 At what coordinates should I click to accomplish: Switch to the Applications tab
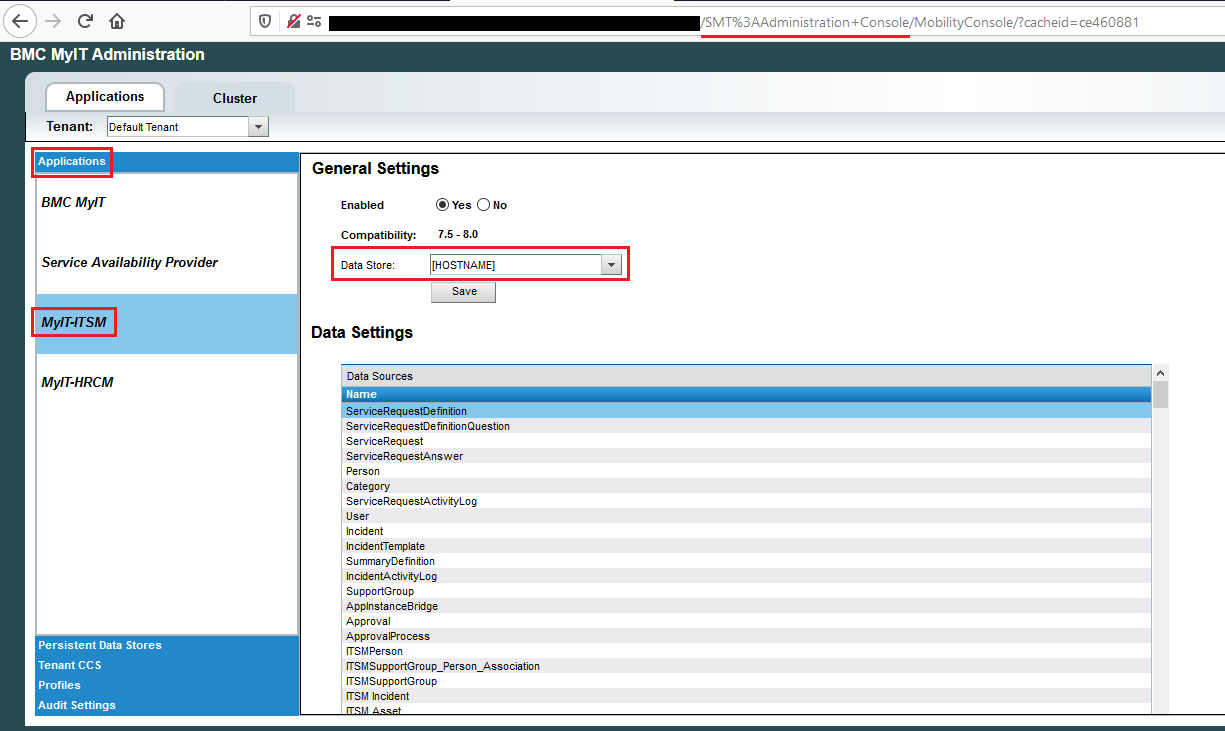pos(105,97)
